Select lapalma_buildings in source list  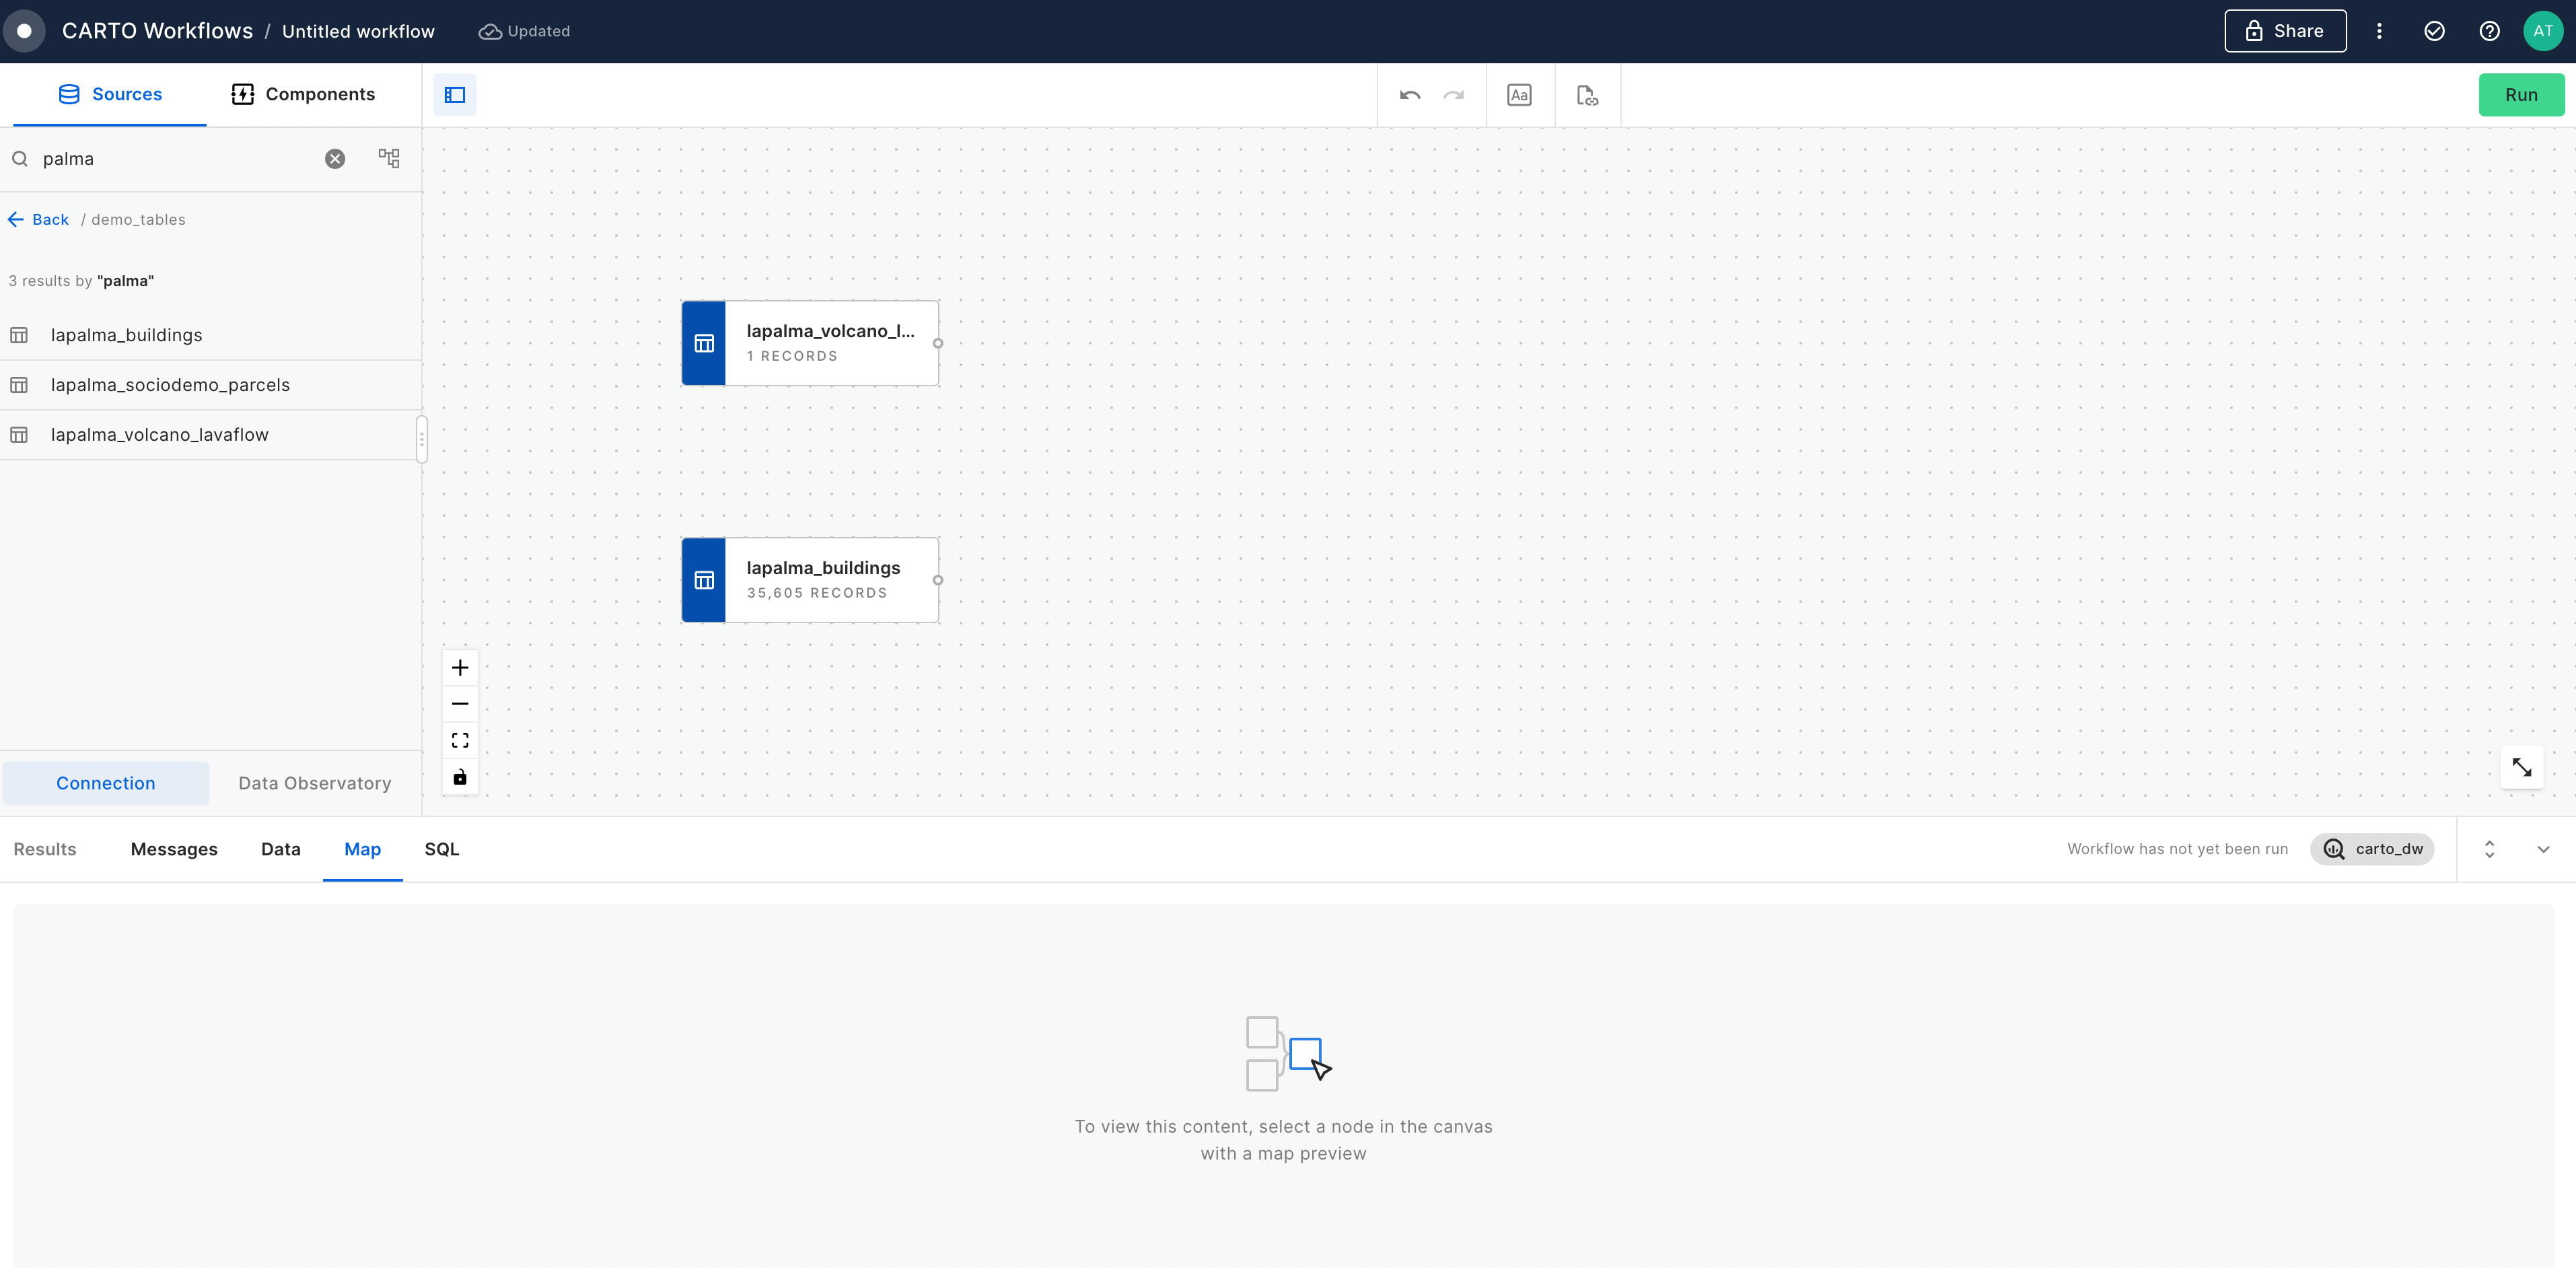point(211,335)
